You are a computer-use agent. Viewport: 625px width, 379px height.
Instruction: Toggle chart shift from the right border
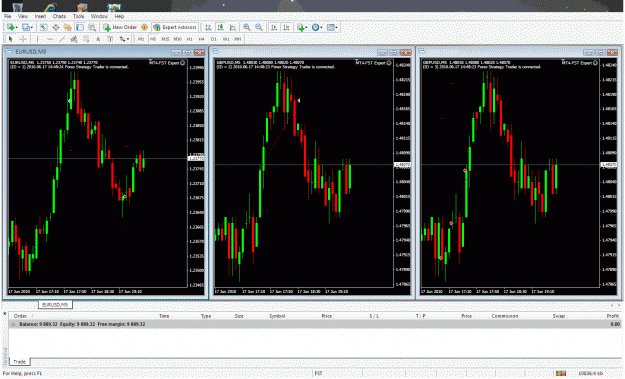[286, 27]
